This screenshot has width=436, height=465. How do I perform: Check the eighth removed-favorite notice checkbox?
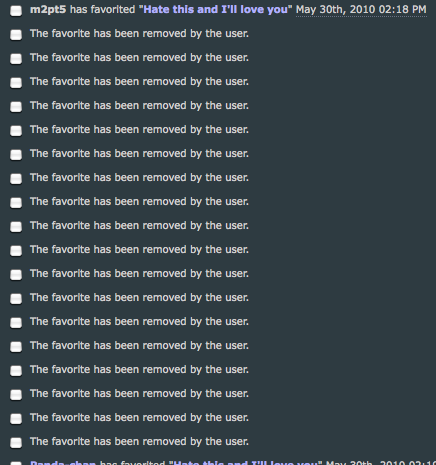point(16,203)
